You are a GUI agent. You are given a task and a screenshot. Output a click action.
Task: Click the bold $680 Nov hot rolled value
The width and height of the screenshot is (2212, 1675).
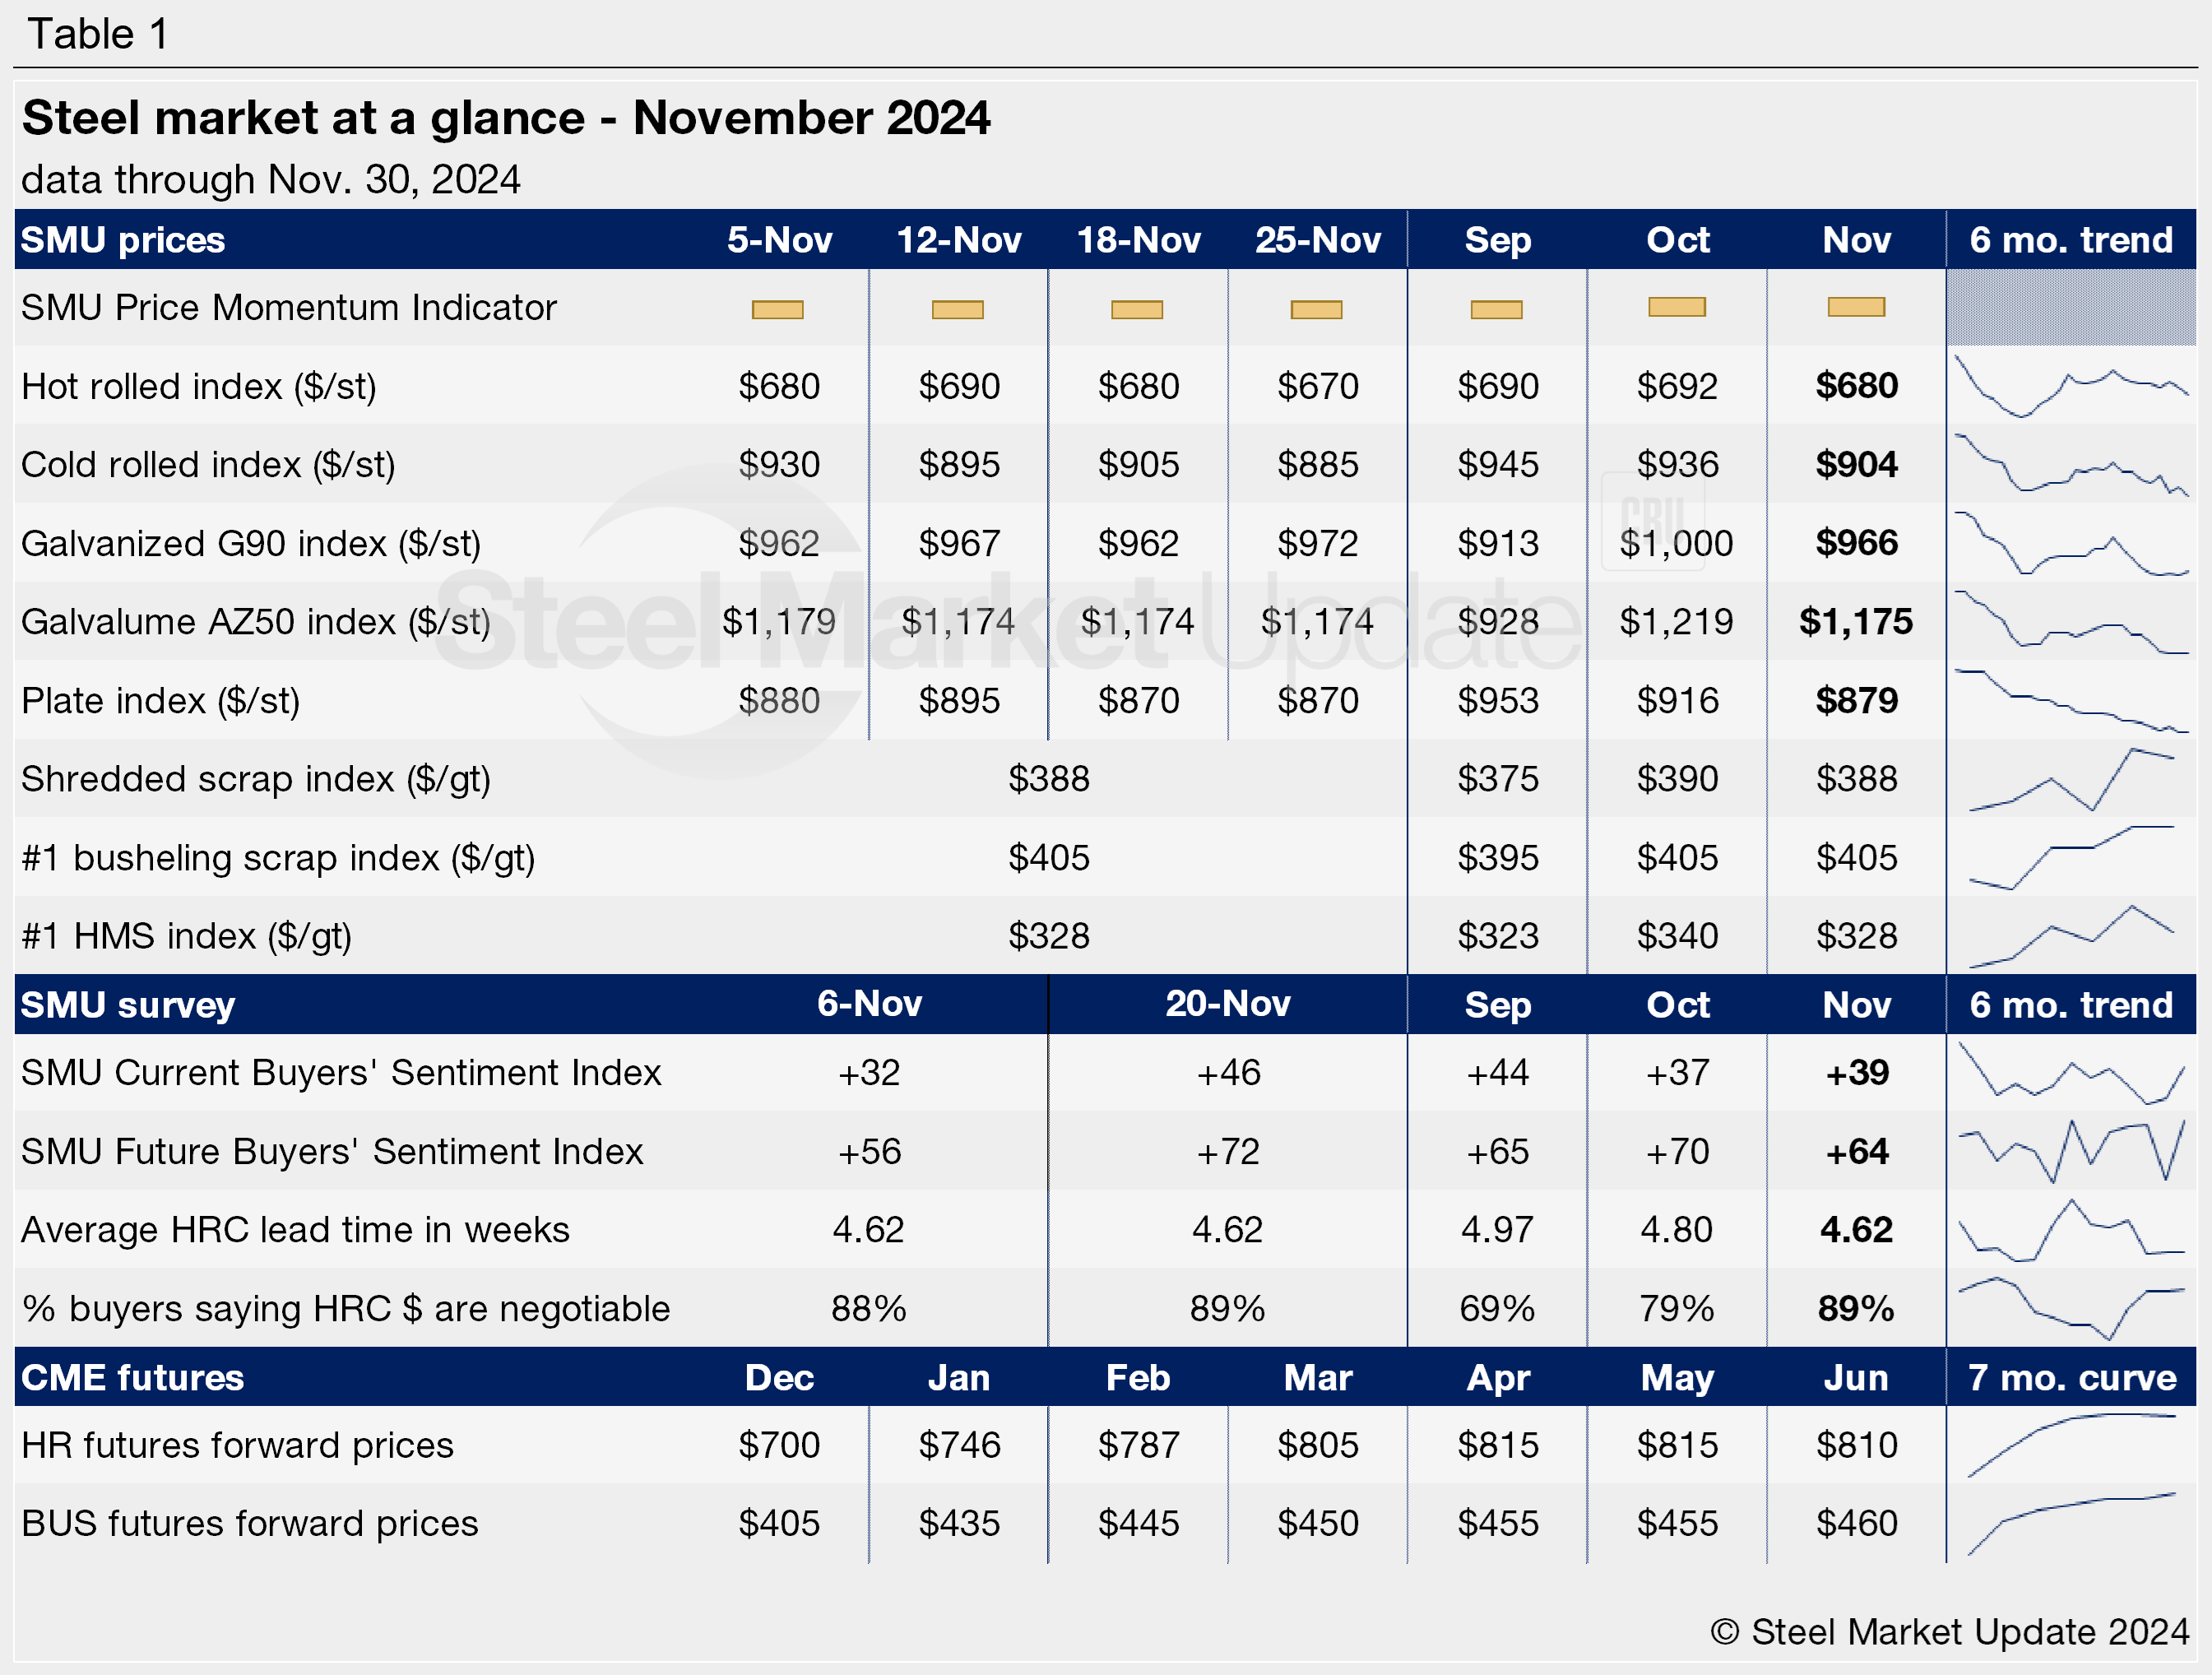(1856, 386)
